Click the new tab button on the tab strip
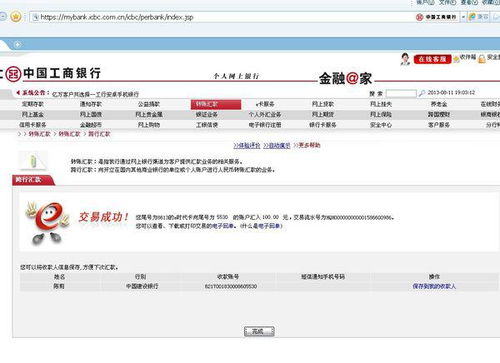 coord(18,44)
